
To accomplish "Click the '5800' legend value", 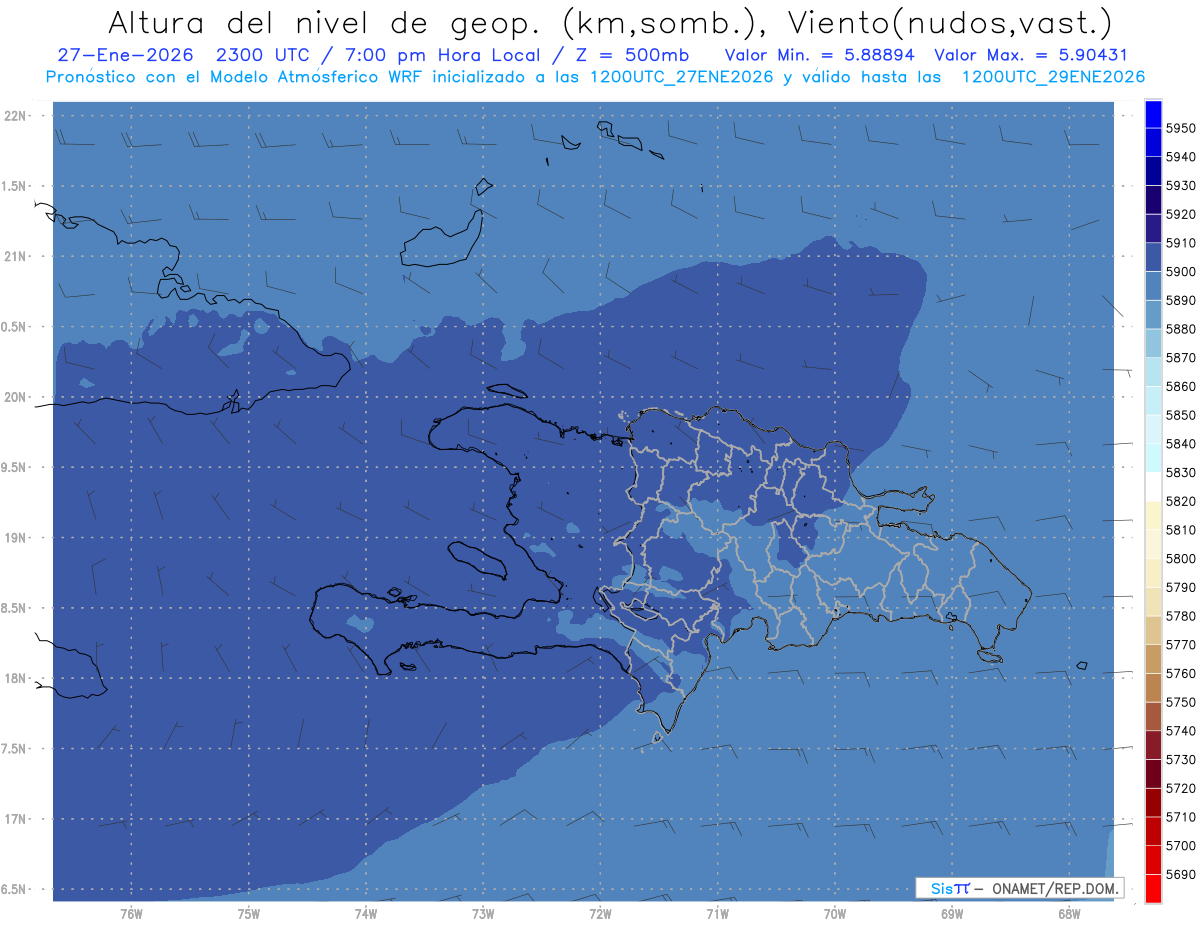I will click(1181, 559).
